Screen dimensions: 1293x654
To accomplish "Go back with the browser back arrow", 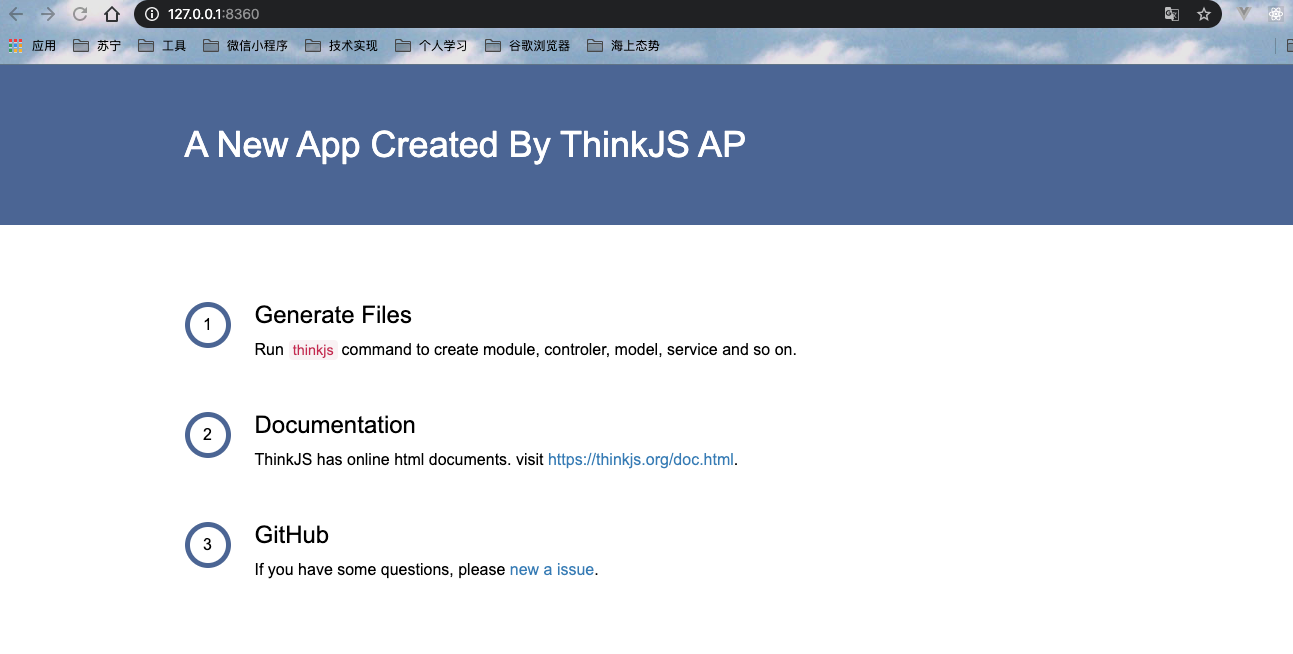I will click(x=16, y=14).
